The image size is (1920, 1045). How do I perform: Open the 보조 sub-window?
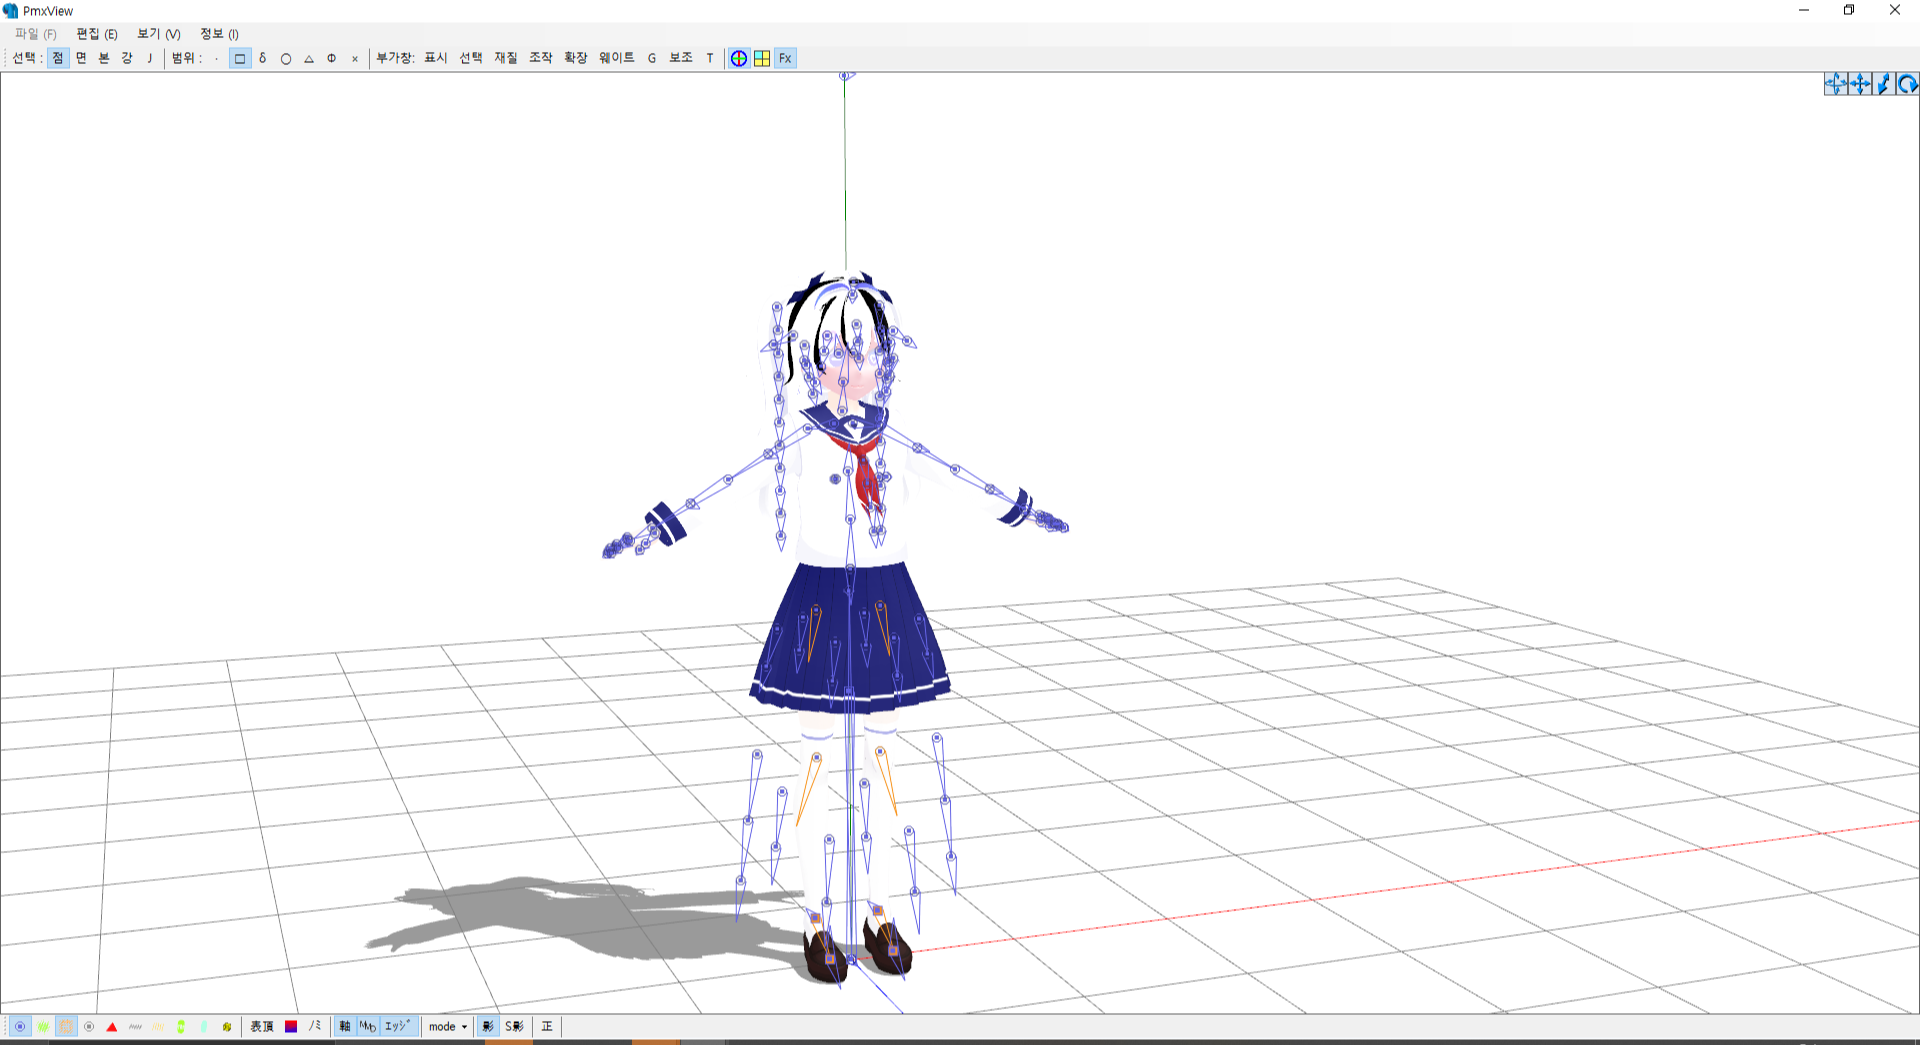click(681, 58)
